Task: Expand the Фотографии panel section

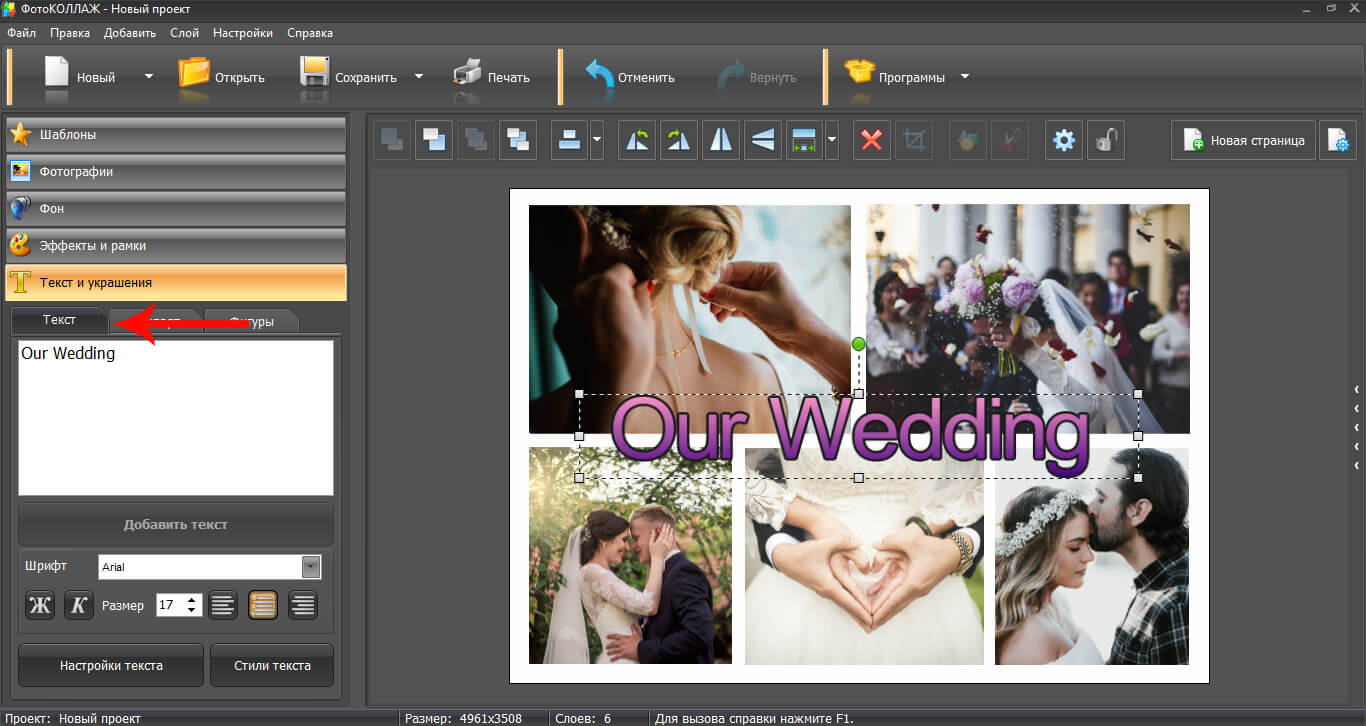Action: pyautogui.click(x=176, y=171)
